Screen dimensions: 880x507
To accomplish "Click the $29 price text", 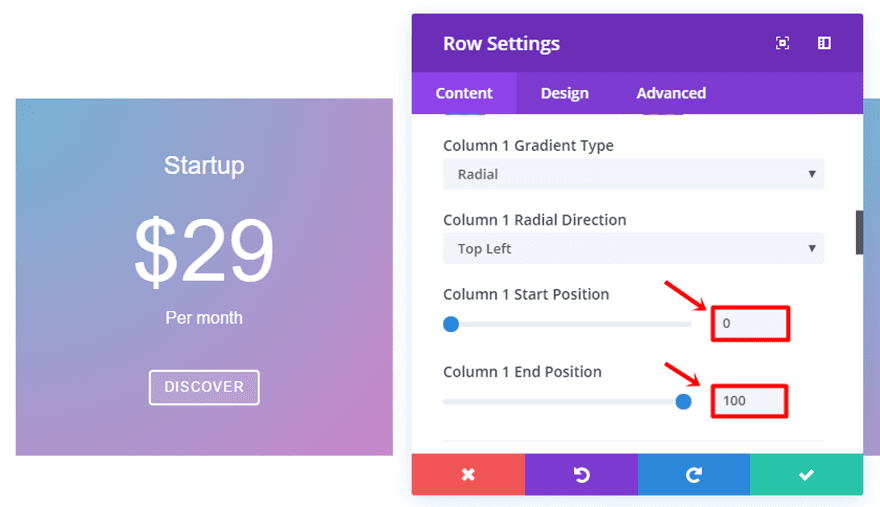I will [204, 250].
